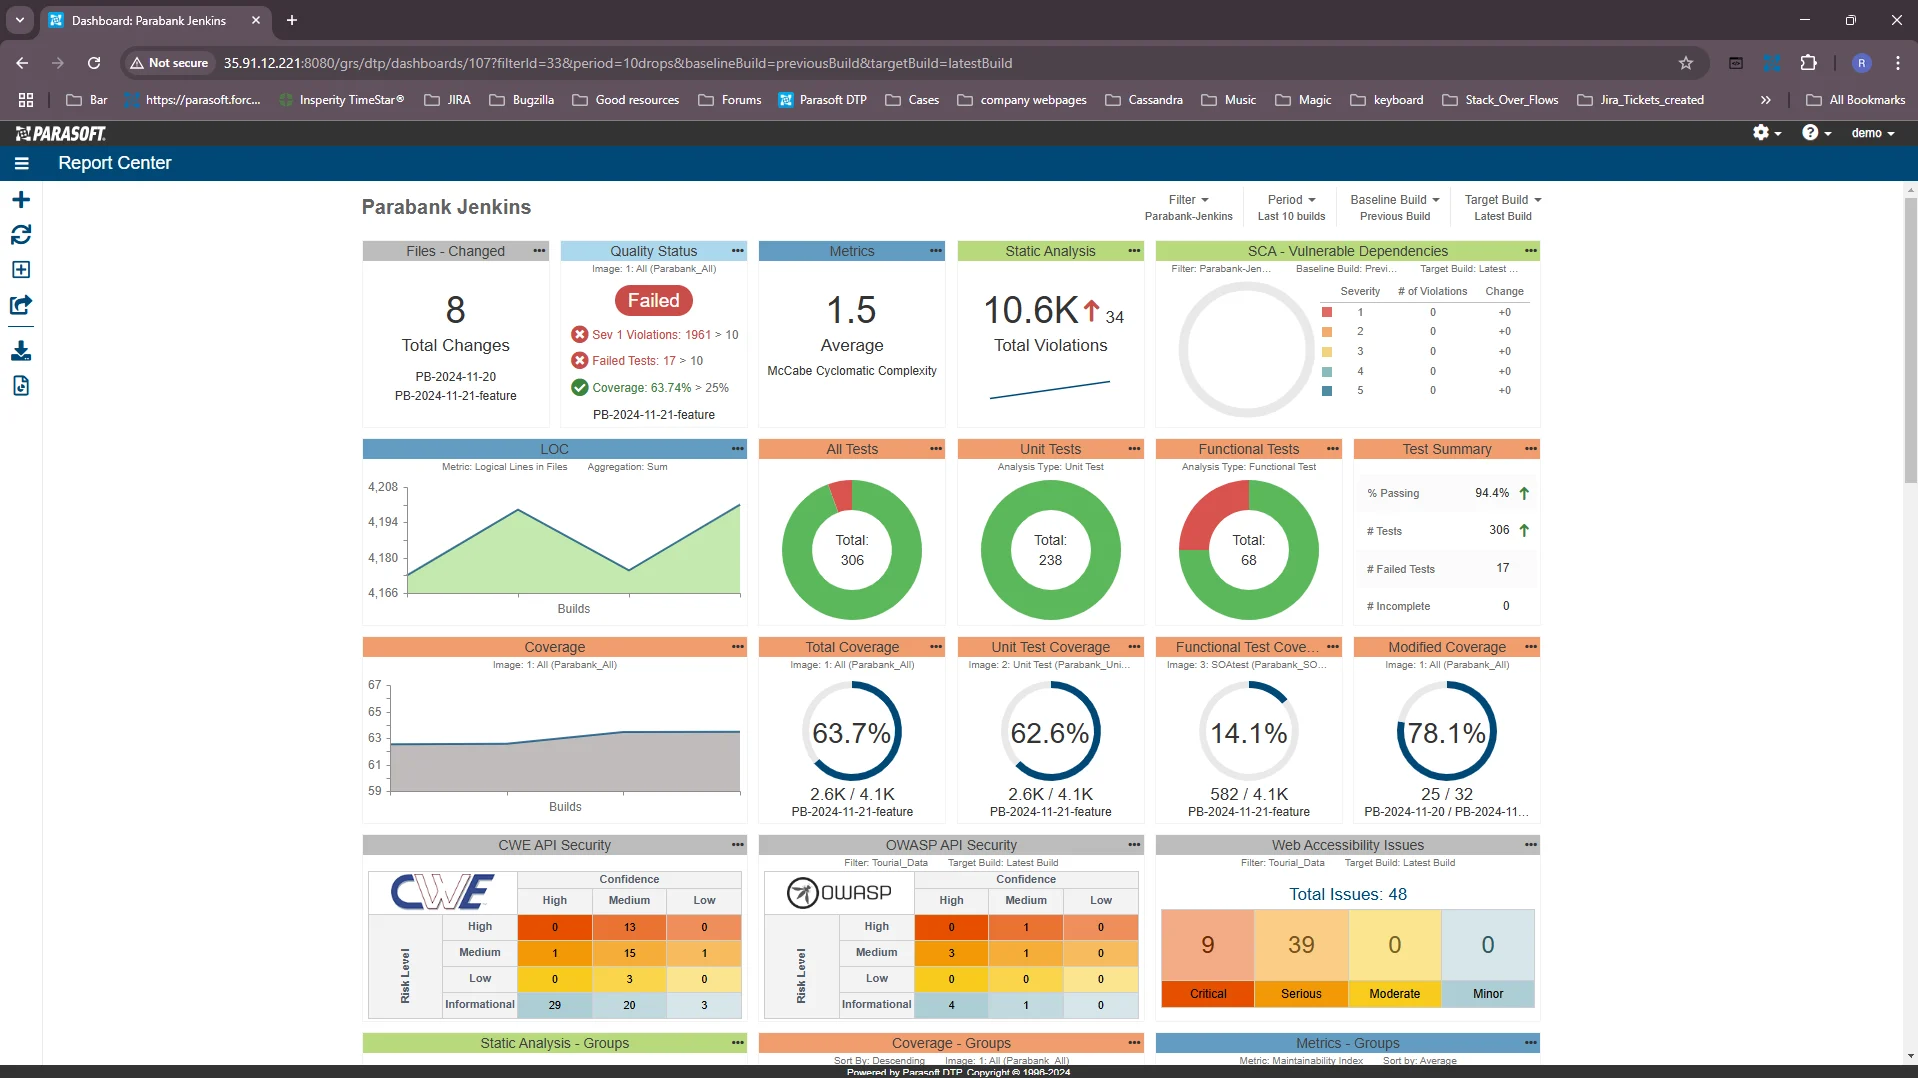Viewport: 1918px width, 1078px height.
Task: Click the Download icon in left sidebar
Action: (x=21, y=351)
